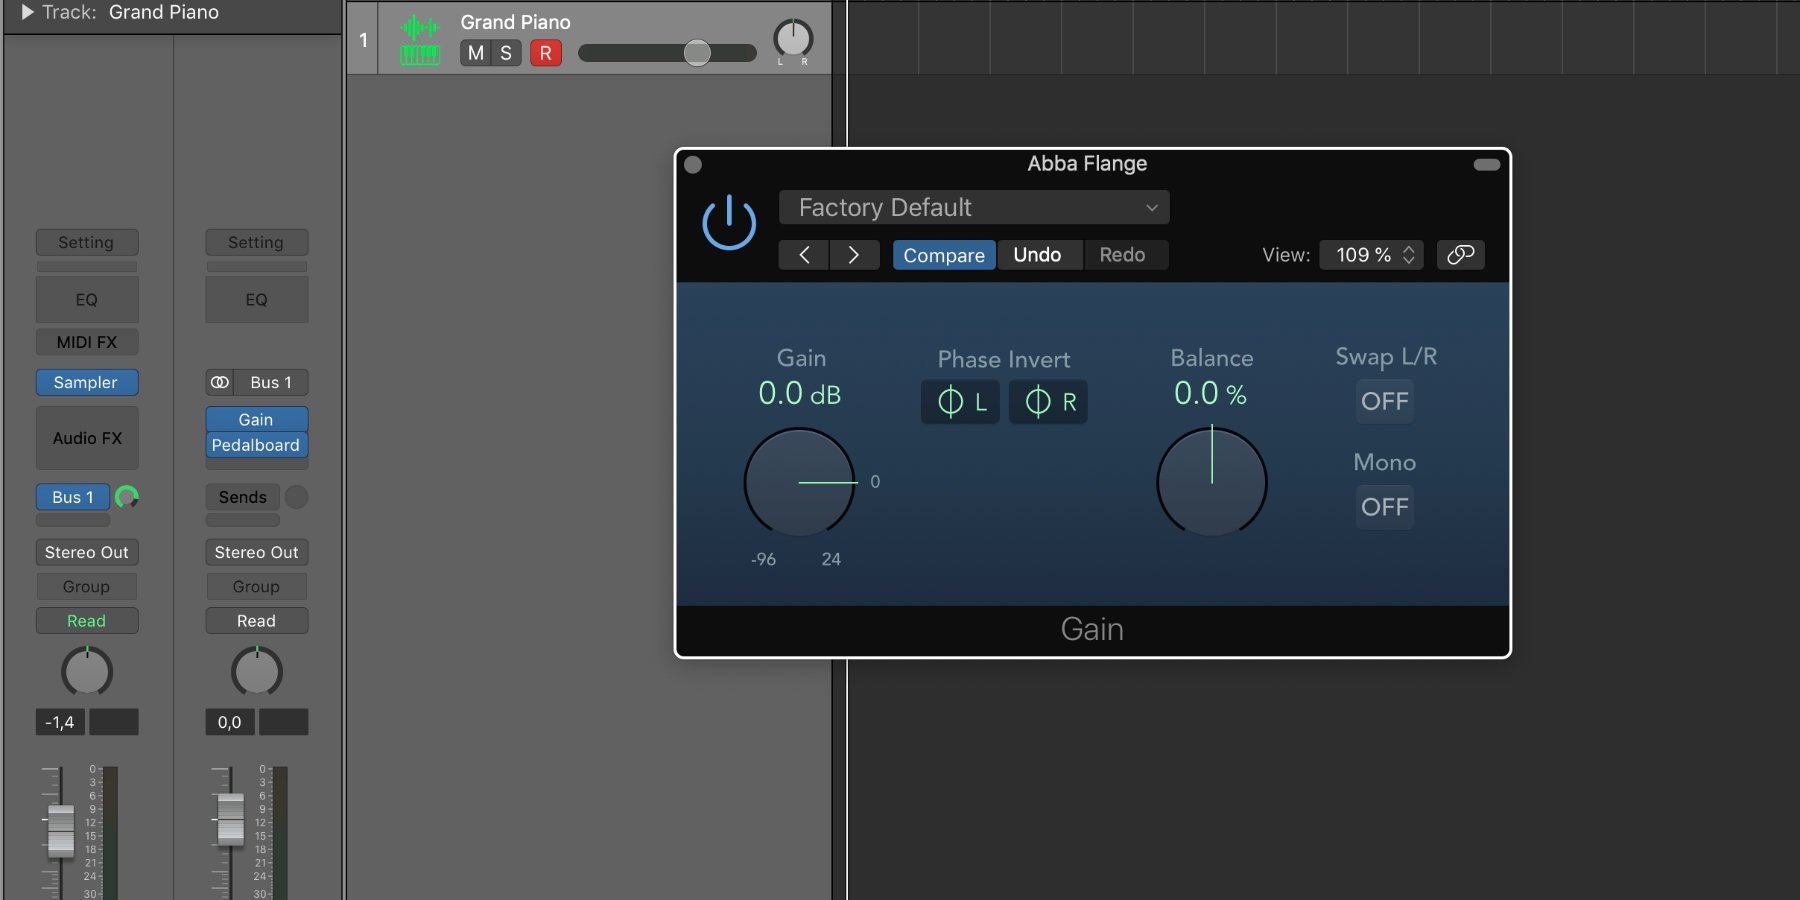This screenshot has height=900, width=1800.
Task: Click the Grand Piano track instrument icon
Action: click(x=420, y=40)
